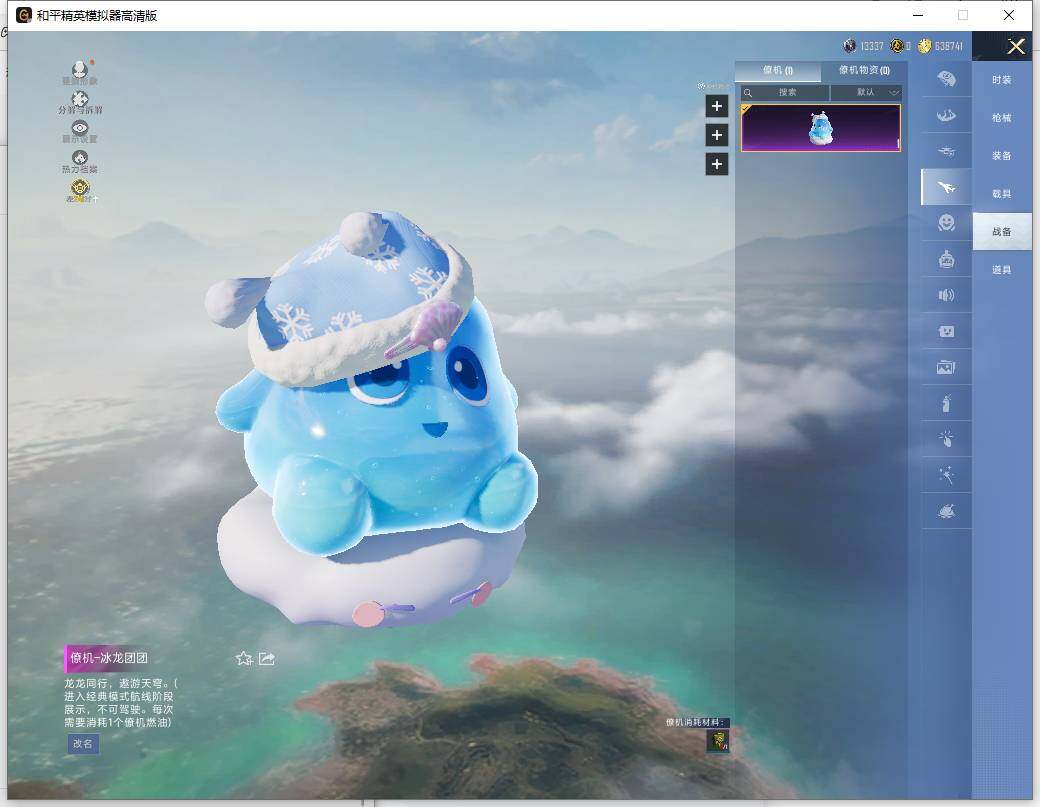The image size is (1040, 807).
Task: Select the 战备 menu tab
Action: pyautogui.click(x=1002, y=231)
